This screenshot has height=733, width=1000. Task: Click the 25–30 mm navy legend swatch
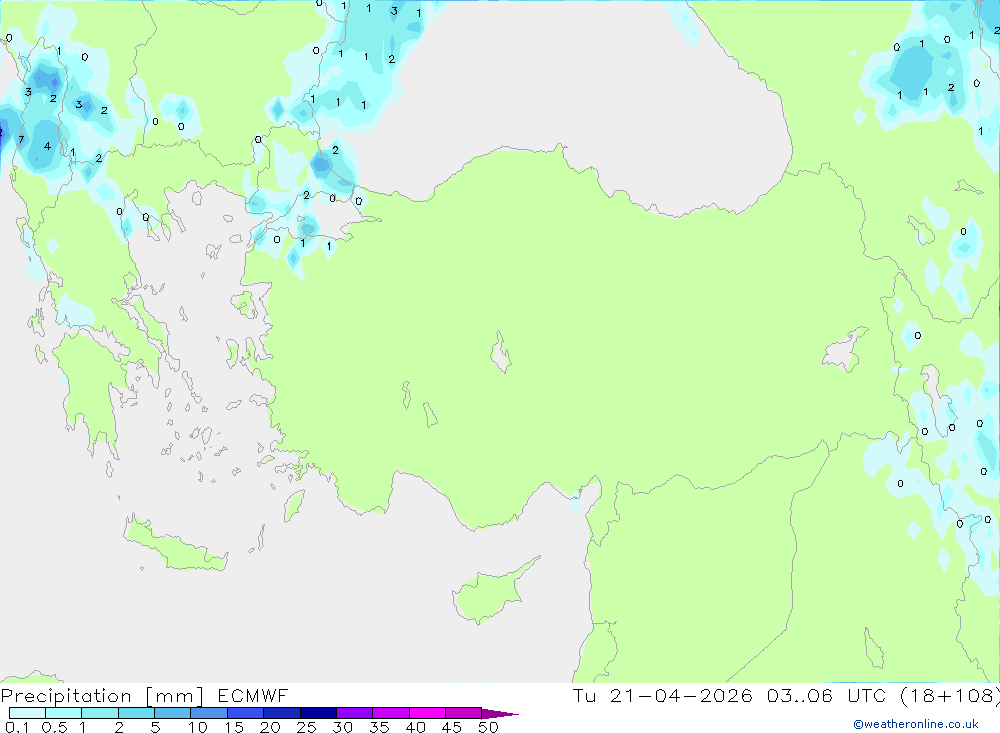pyautogui.click(x=318, y=713)
